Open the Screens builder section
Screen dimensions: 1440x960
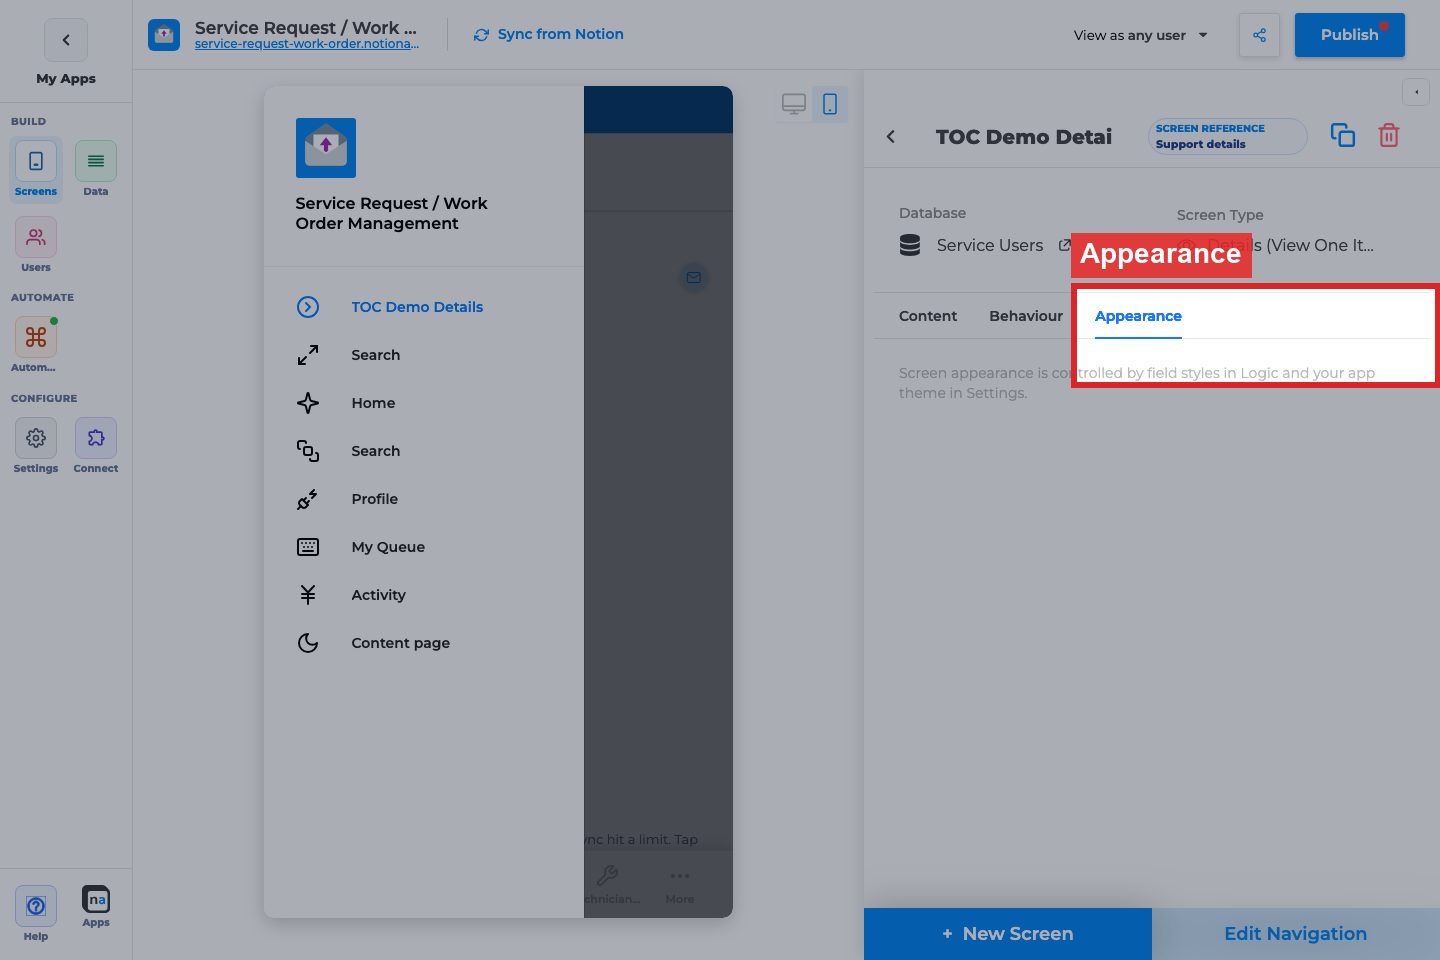(x=36, y=169)
